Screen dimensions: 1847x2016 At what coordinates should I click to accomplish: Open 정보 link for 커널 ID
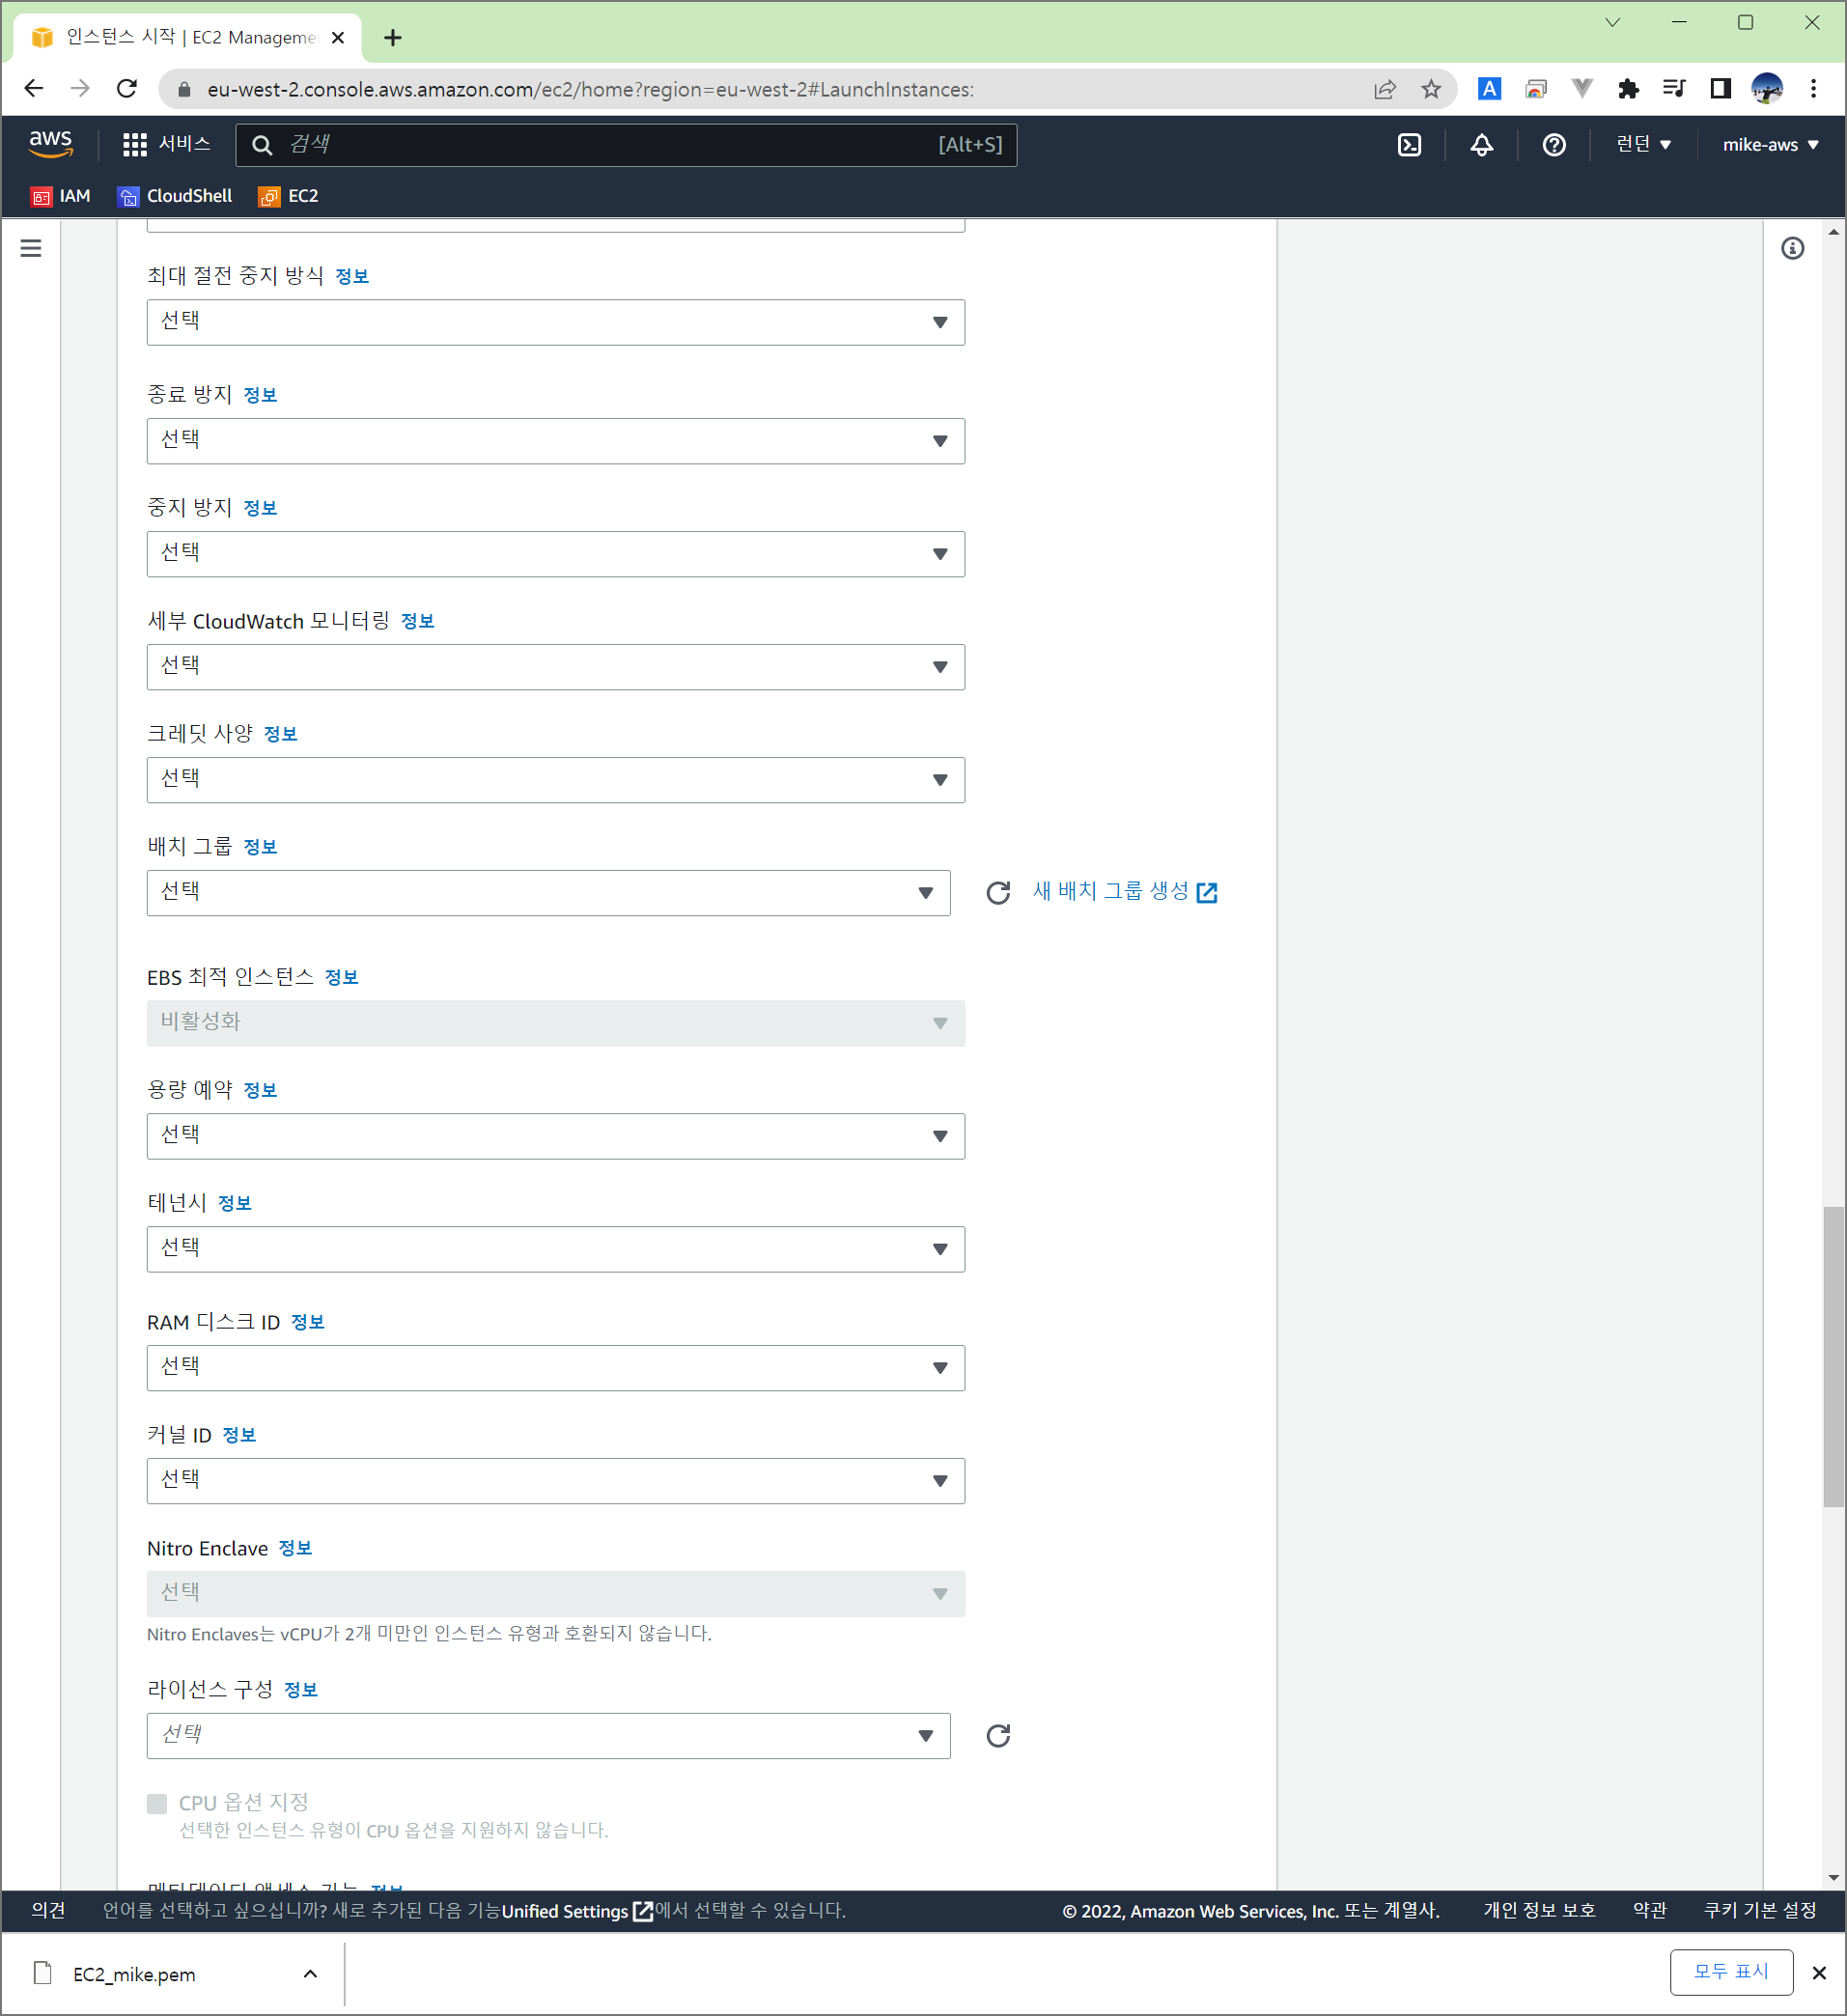coord(239,1435)
